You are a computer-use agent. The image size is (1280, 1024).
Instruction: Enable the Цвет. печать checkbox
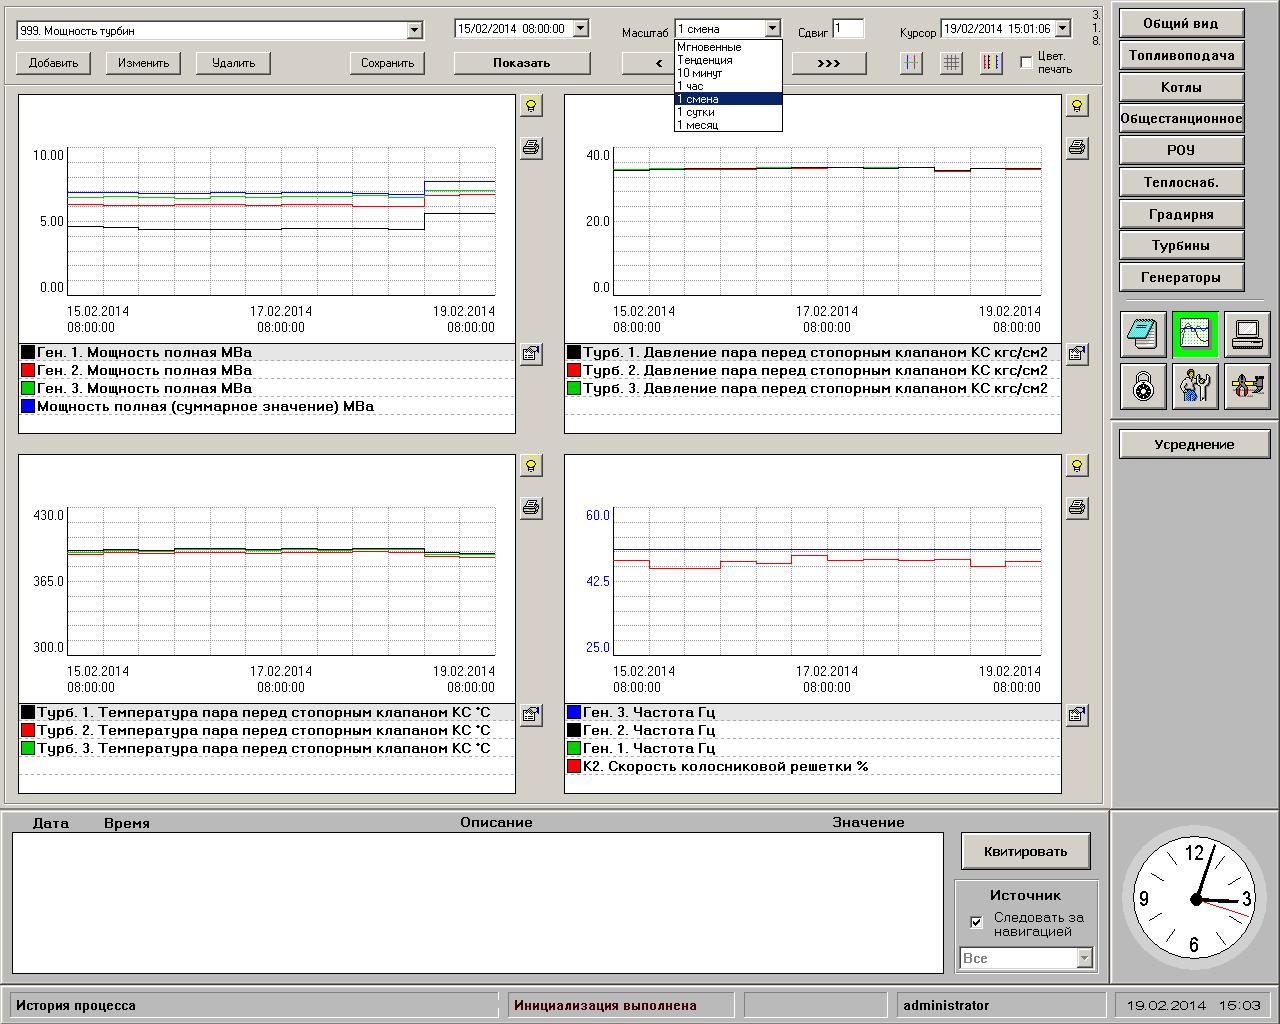pyautogui.click(x=1026, y=63)
